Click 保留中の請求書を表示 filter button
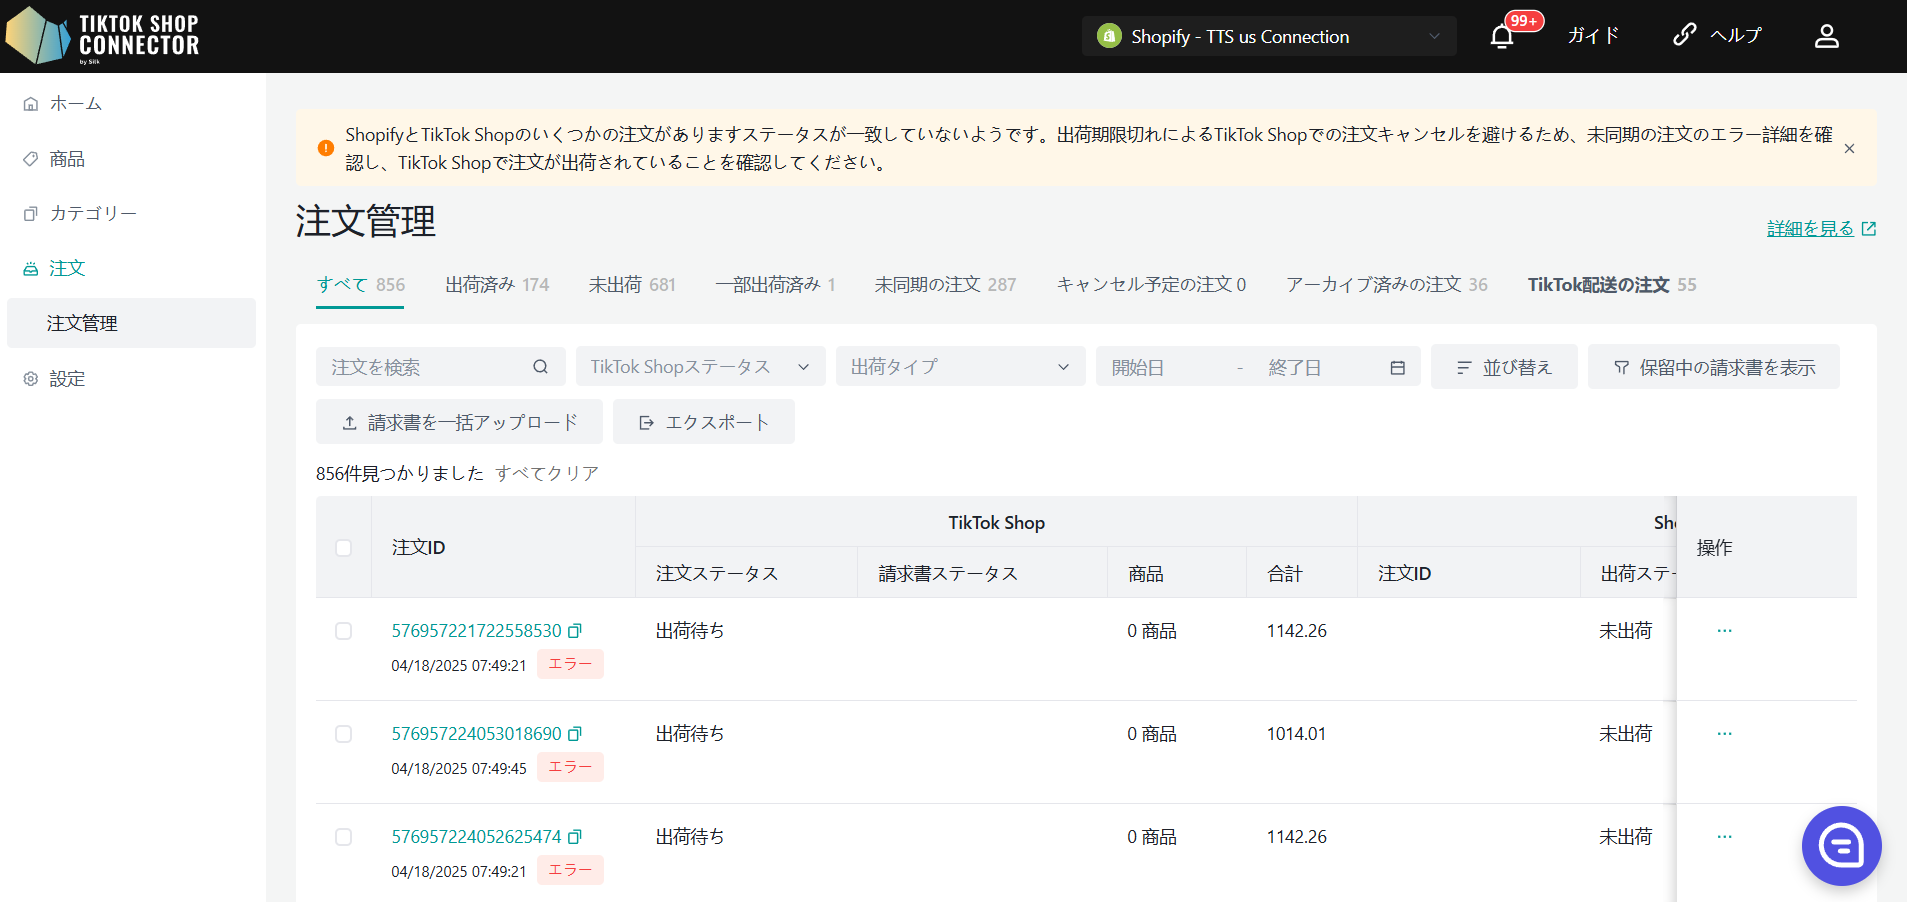 coord(1713,367)
